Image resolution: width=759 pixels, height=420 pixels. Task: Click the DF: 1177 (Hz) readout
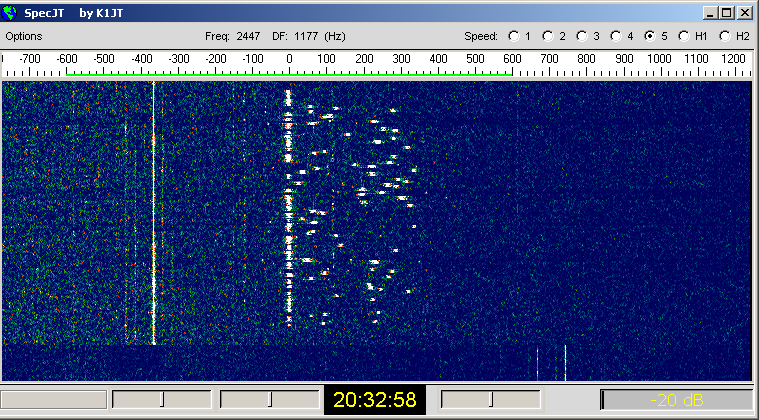pos(309,36)
